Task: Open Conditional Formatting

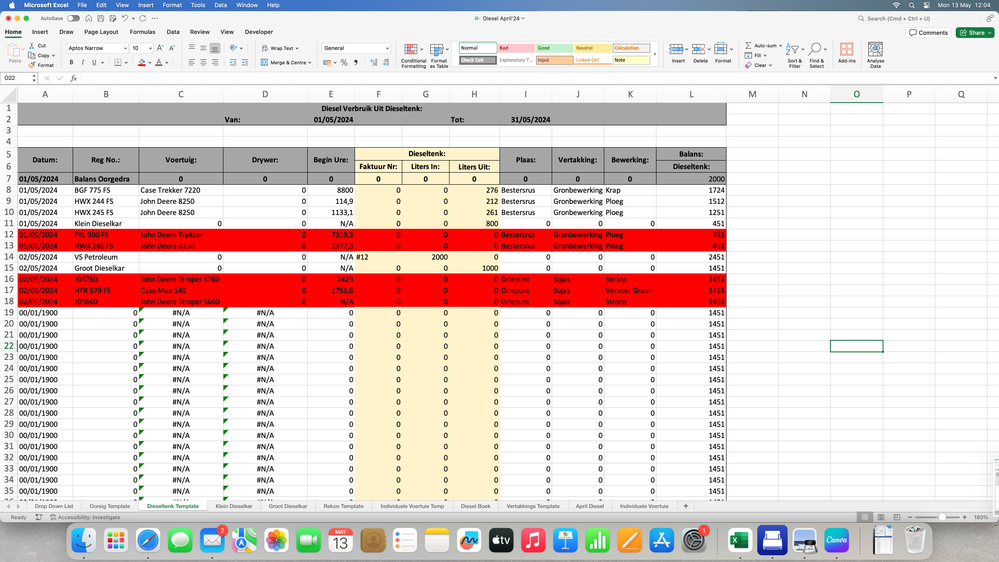Action: pos(413,56)
